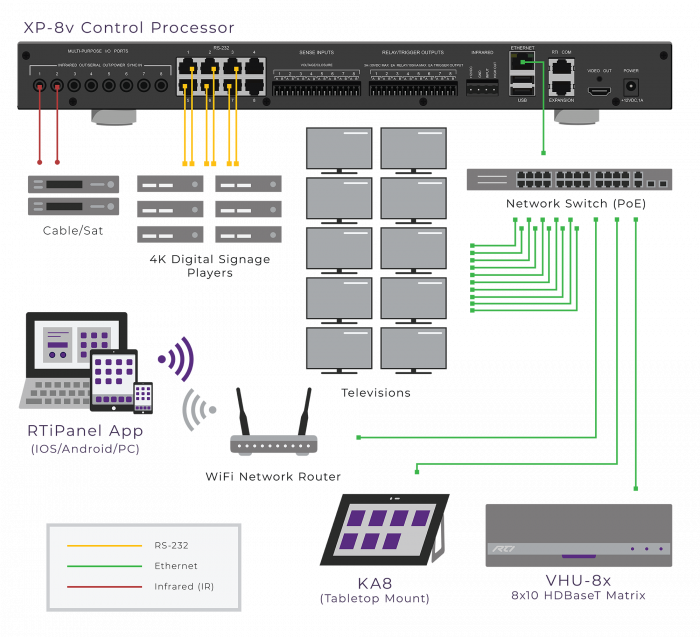Click the purple WiFi signal waves

click(x=177, y=359)
